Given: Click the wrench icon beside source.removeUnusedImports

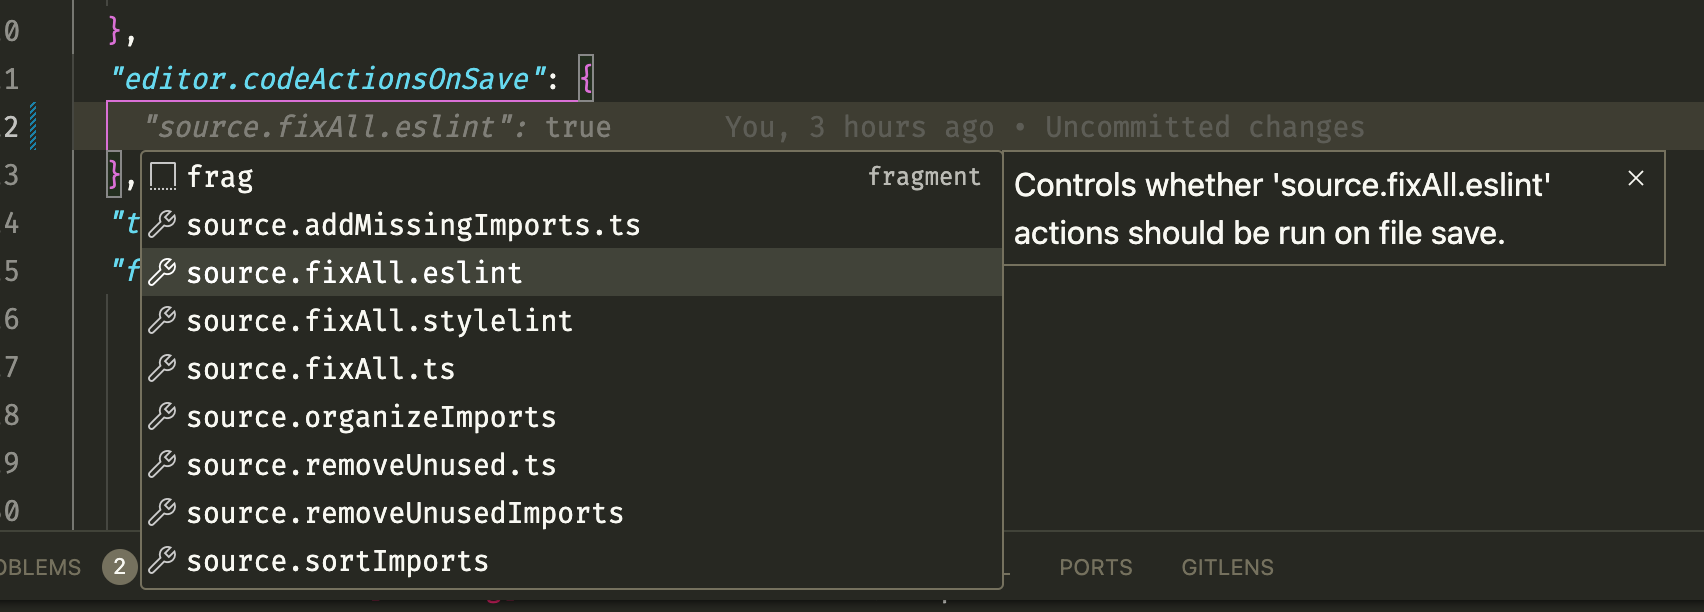Looking at the screenshot, I should [162, 513].
